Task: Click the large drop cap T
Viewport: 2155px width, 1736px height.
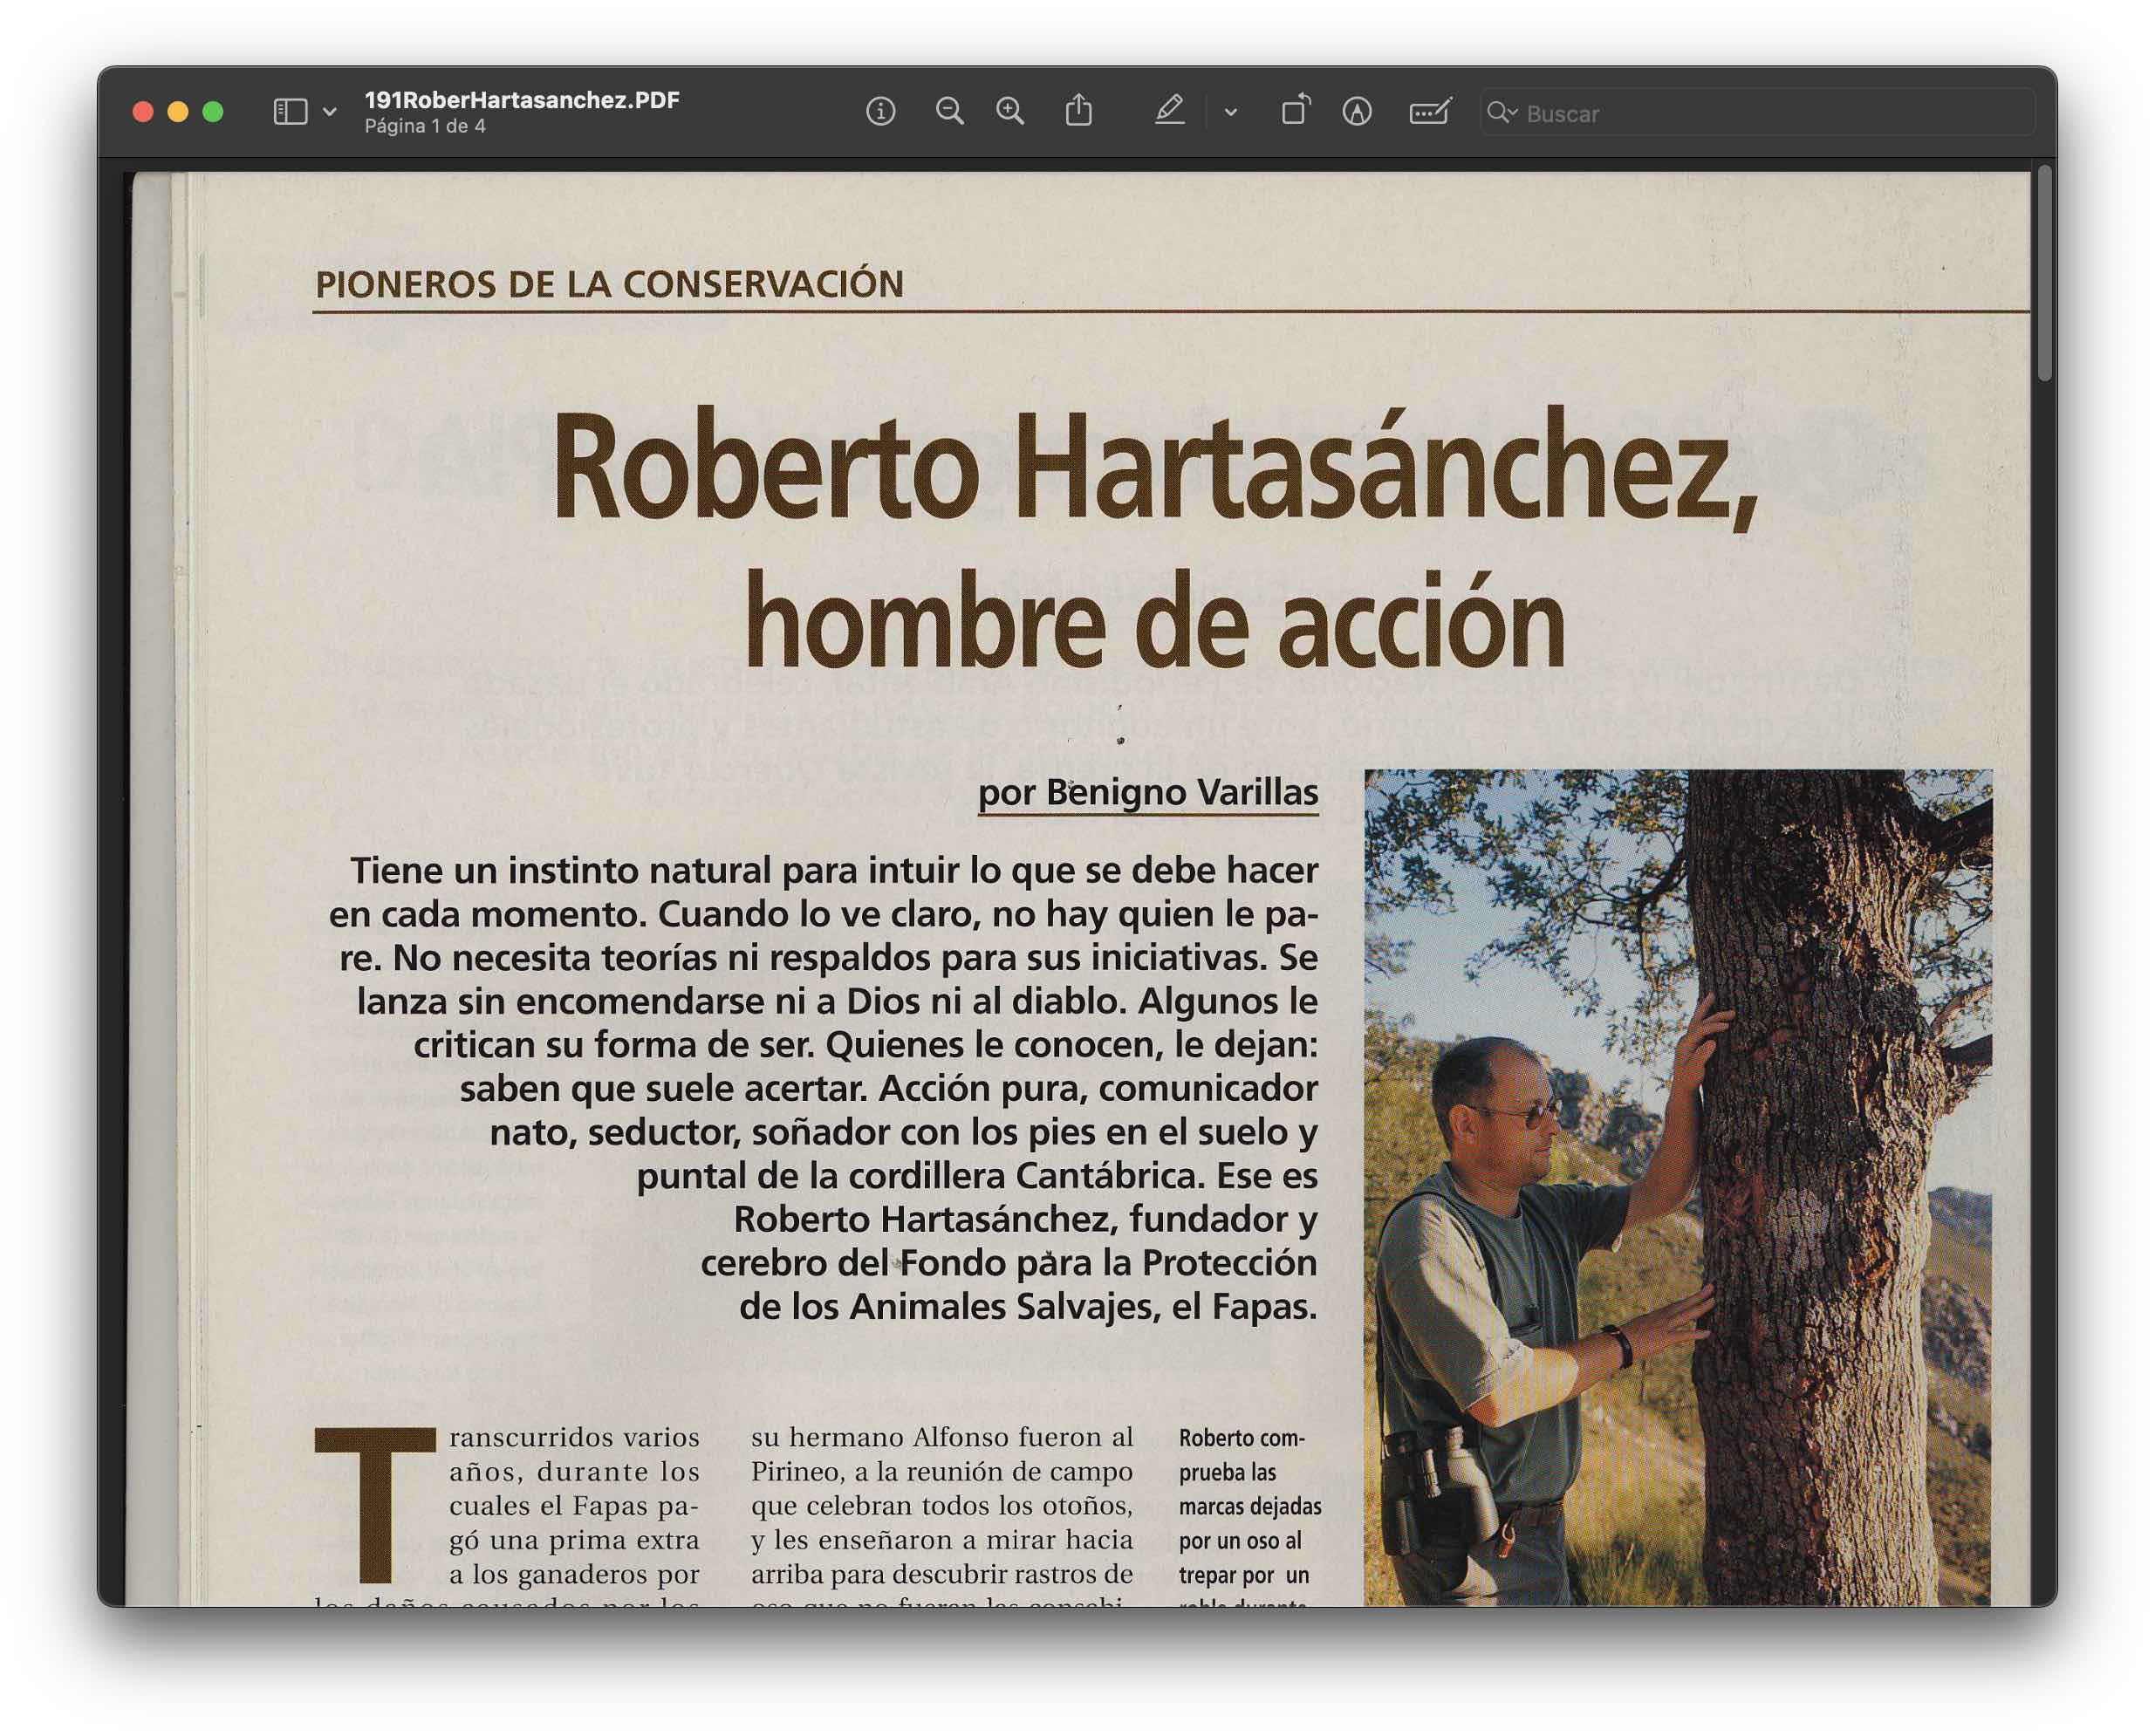Action: [x=375, y=1504]
